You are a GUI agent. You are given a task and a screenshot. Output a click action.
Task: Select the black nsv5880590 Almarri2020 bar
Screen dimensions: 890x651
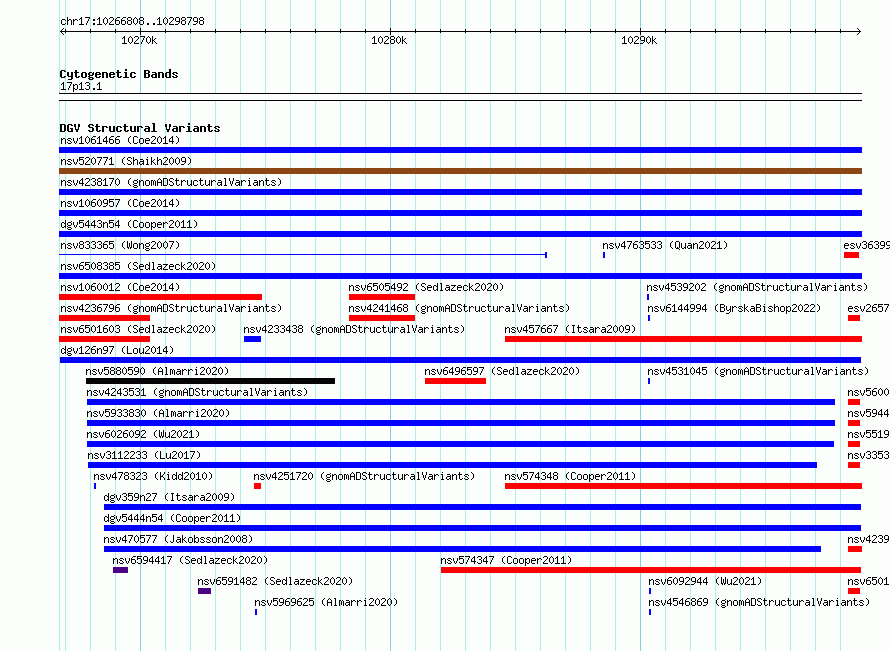[211, 381]
